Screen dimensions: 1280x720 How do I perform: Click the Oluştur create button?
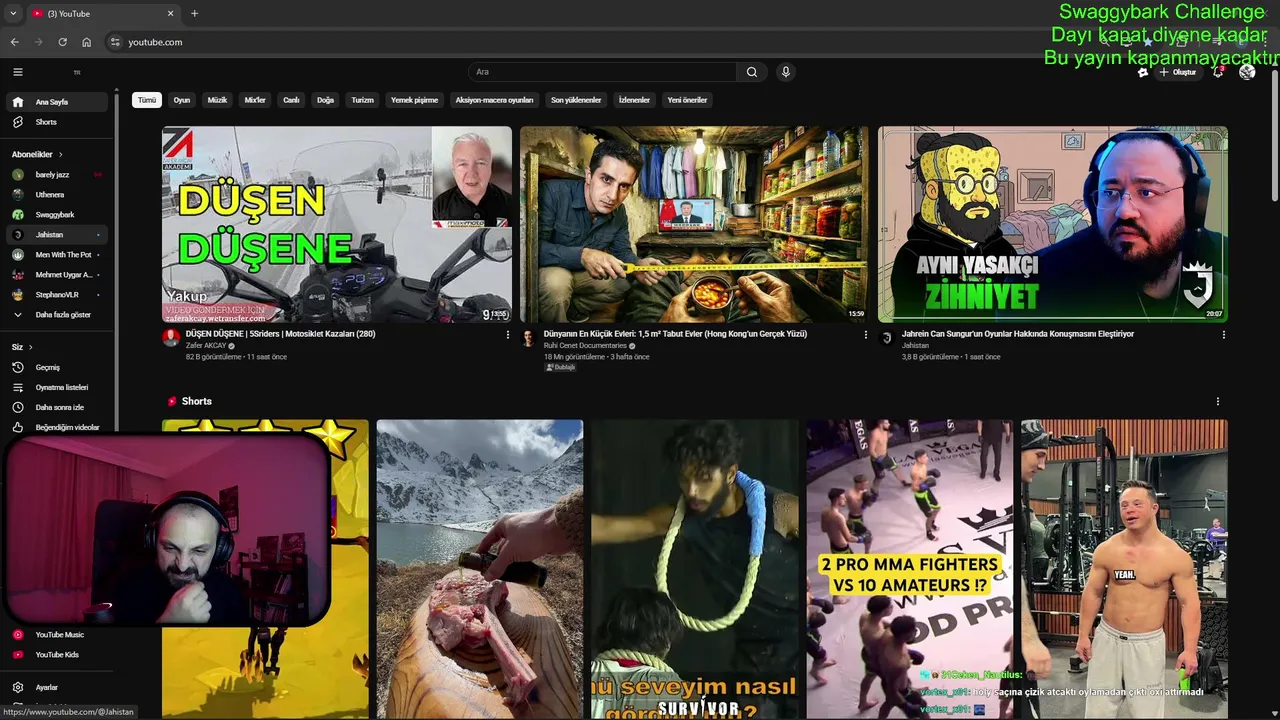1177,72
